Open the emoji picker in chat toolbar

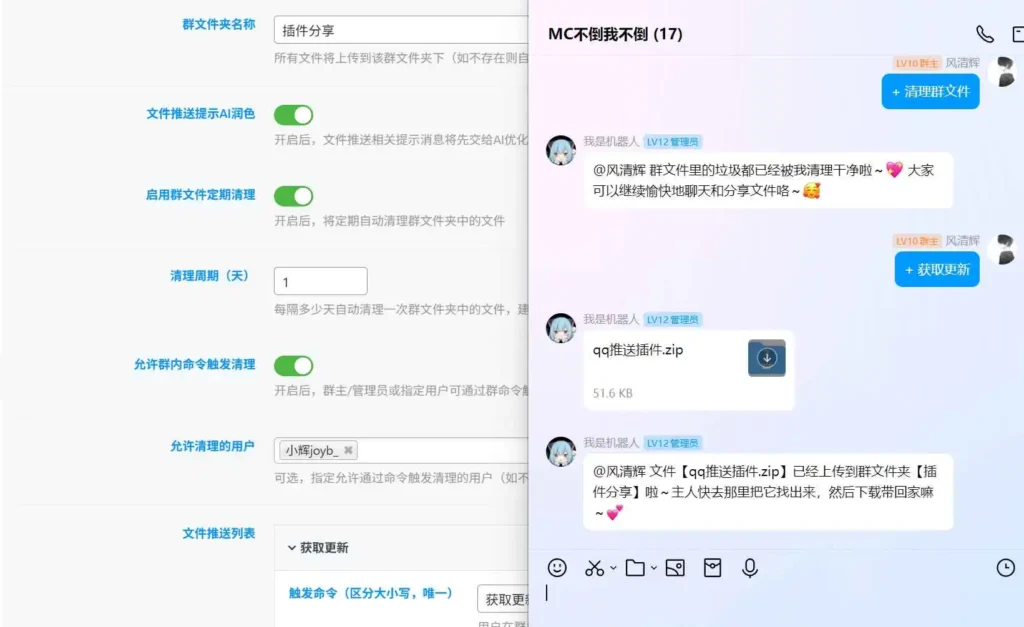[557, 568]
